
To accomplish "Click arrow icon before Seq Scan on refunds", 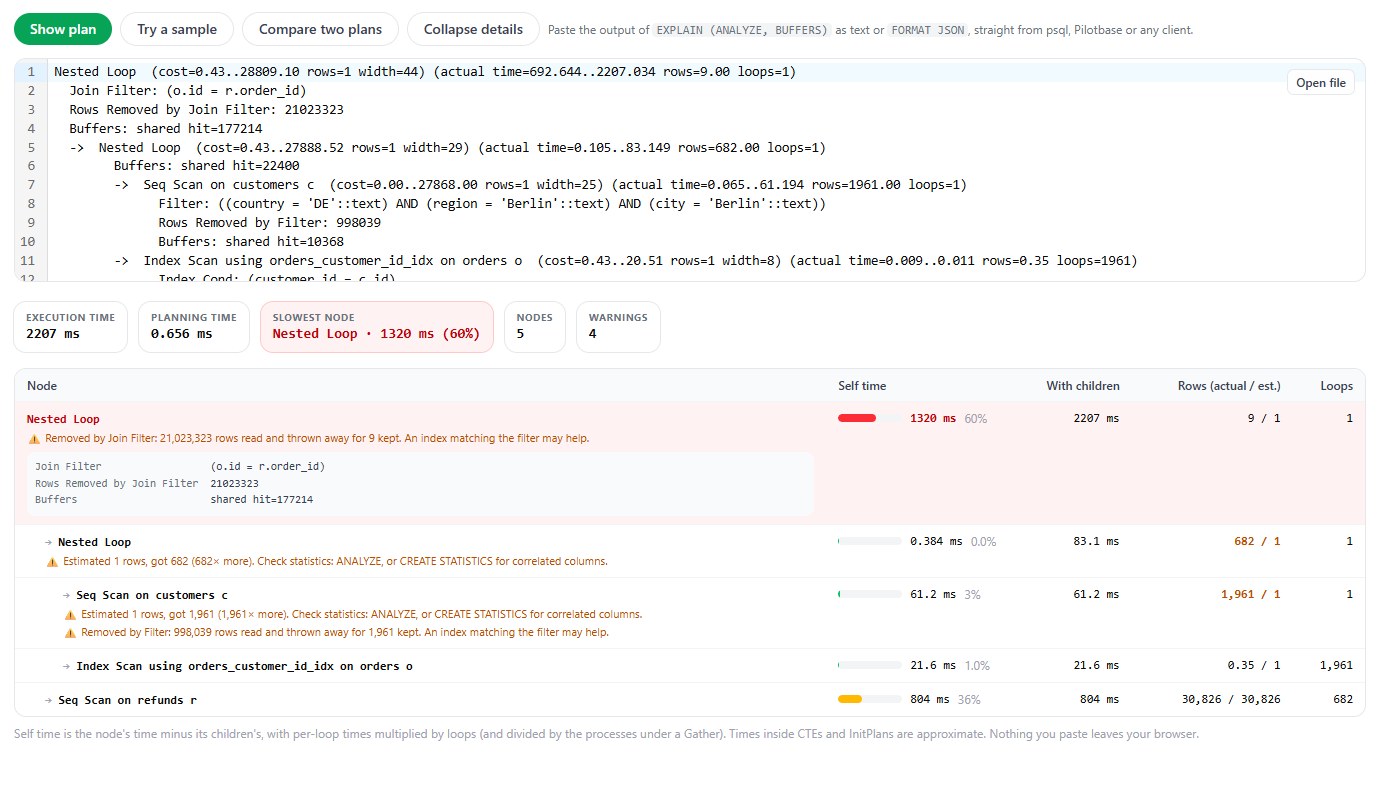I will [x=49, y=700].
